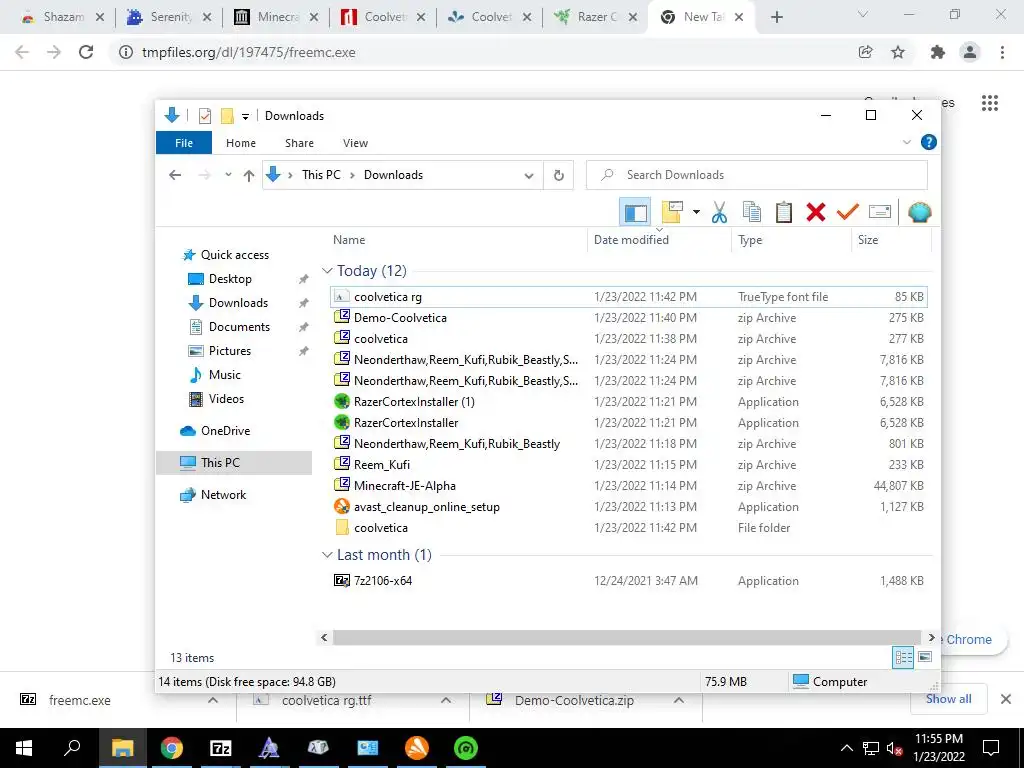Select Videos in the navigation pane

click(x=217, y=399)
